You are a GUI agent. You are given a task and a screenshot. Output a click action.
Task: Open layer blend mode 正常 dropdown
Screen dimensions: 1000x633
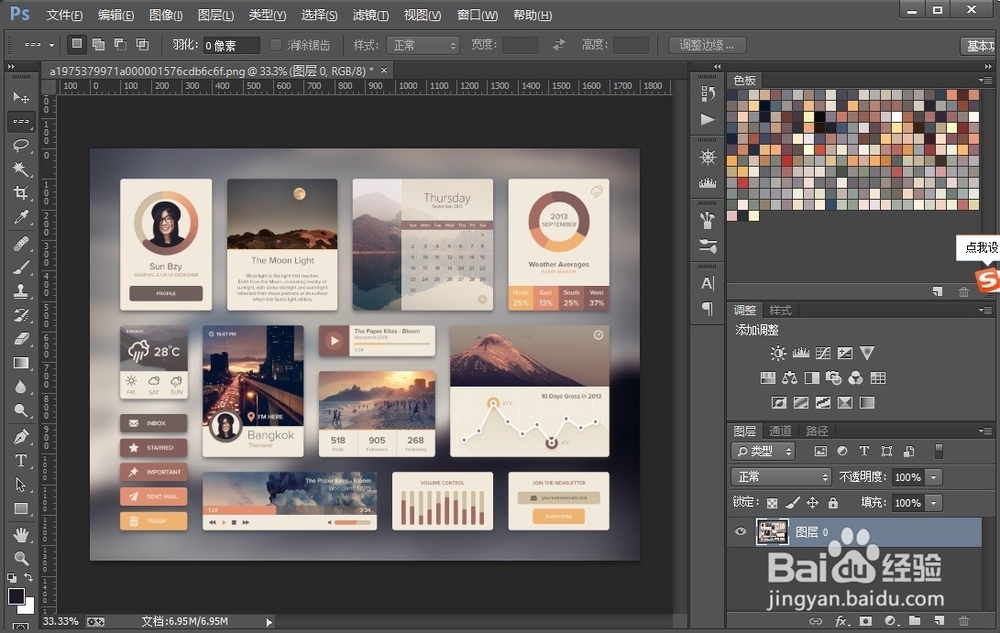pos(781,477)
